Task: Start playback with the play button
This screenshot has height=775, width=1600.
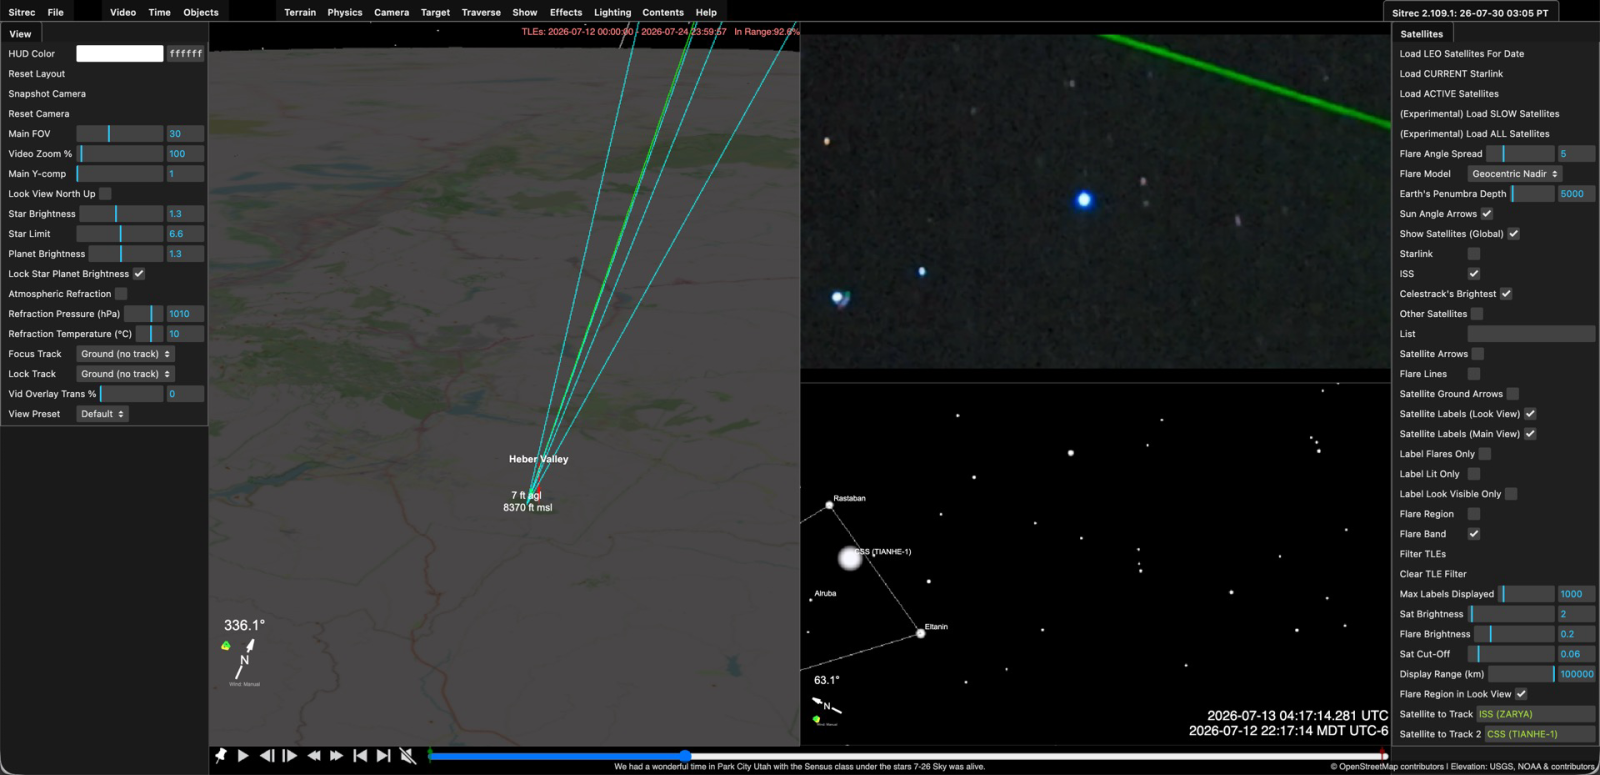Action: click(243, 756)
